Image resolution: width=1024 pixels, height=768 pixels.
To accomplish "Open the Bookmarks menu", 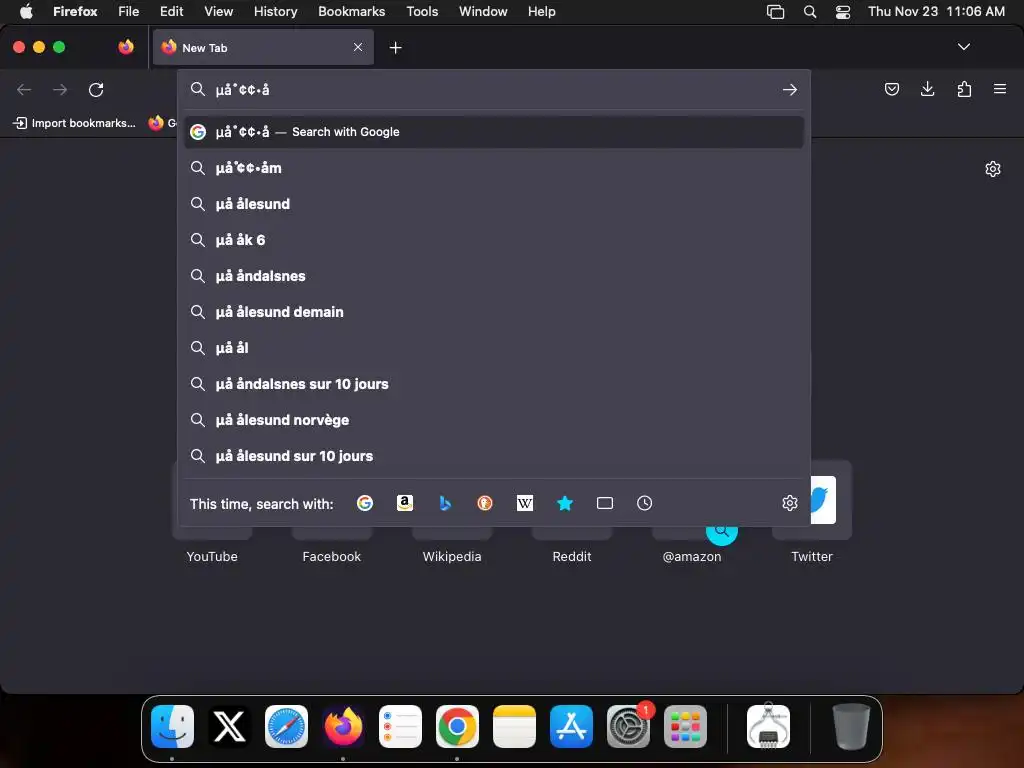I will click(x=351, y=11).
